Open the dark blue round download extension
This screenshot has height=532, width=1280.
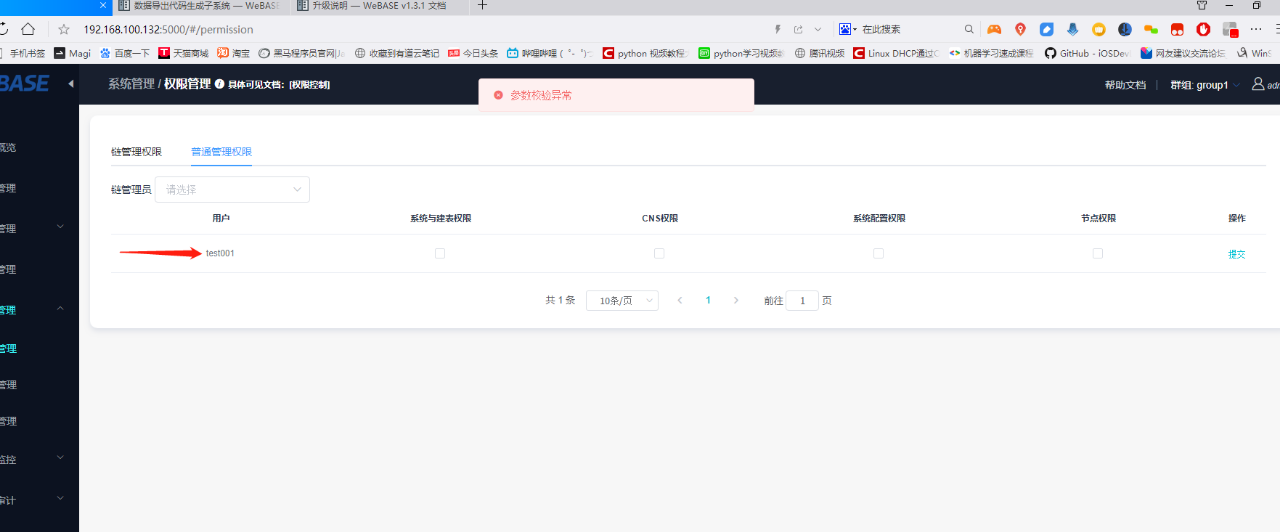click(x=1125, y=29)
